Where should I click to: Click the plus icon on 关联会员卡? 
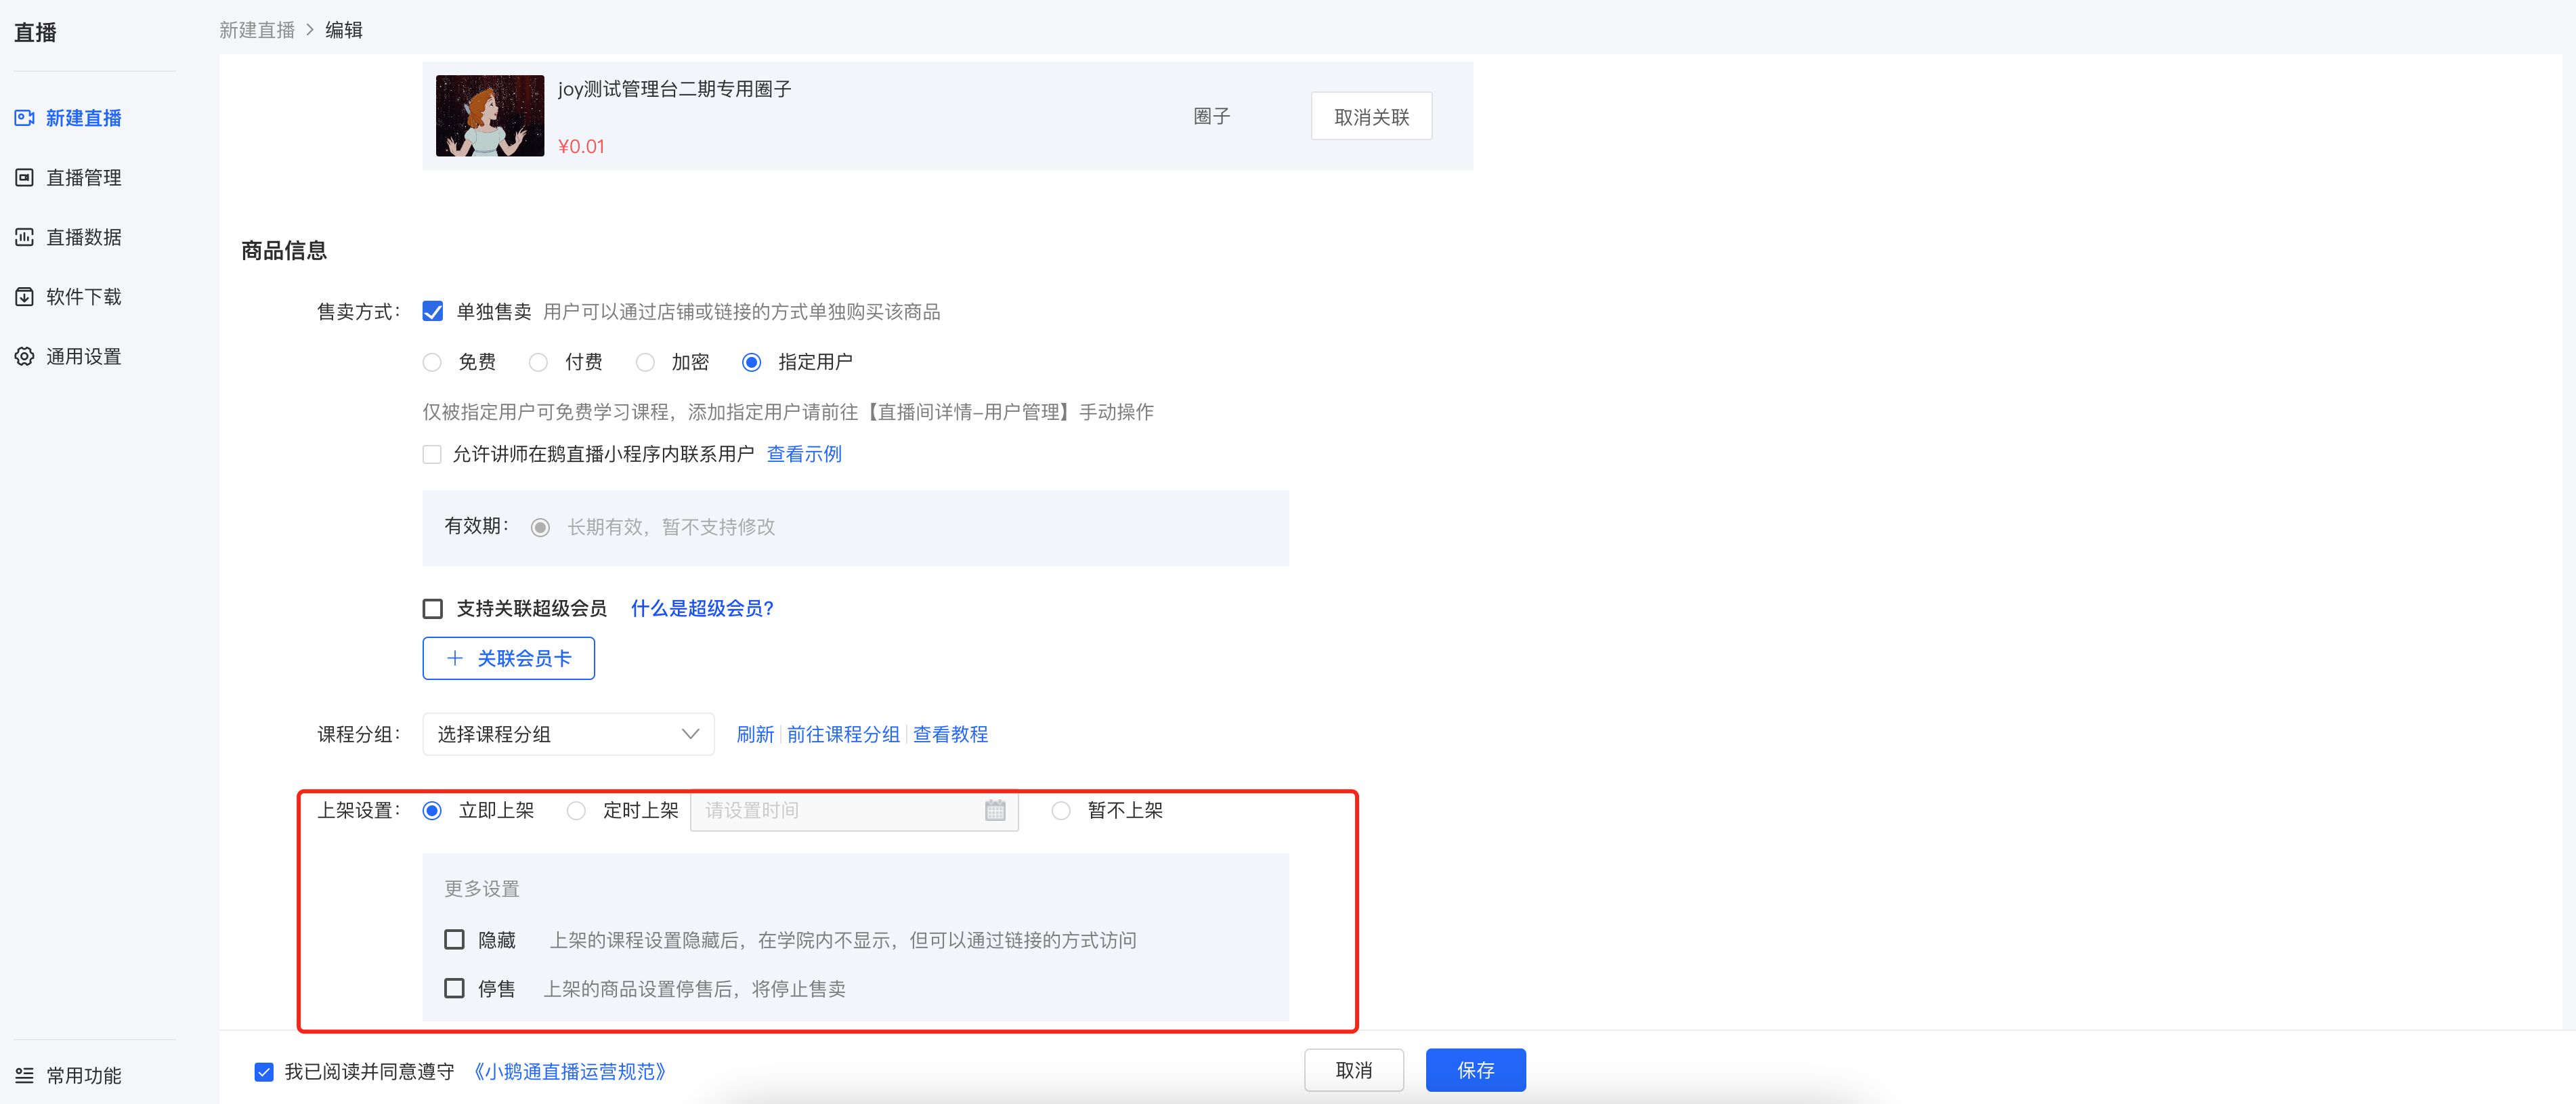coord(455,658)
